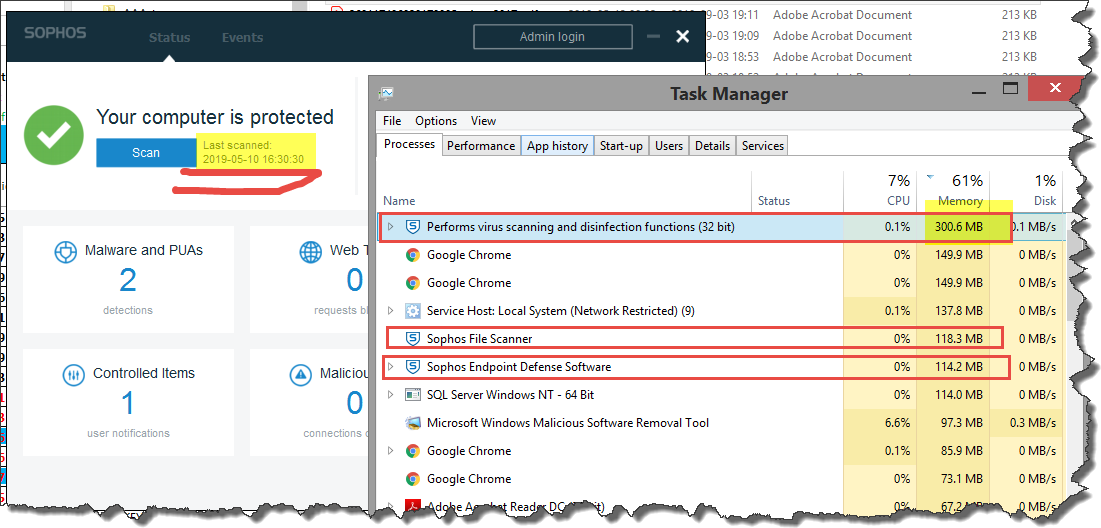Image resolution: width=1101 pixels, height=528 pixels.
Task: Click the 118.3 MB memory value
Action: point(958,339)
